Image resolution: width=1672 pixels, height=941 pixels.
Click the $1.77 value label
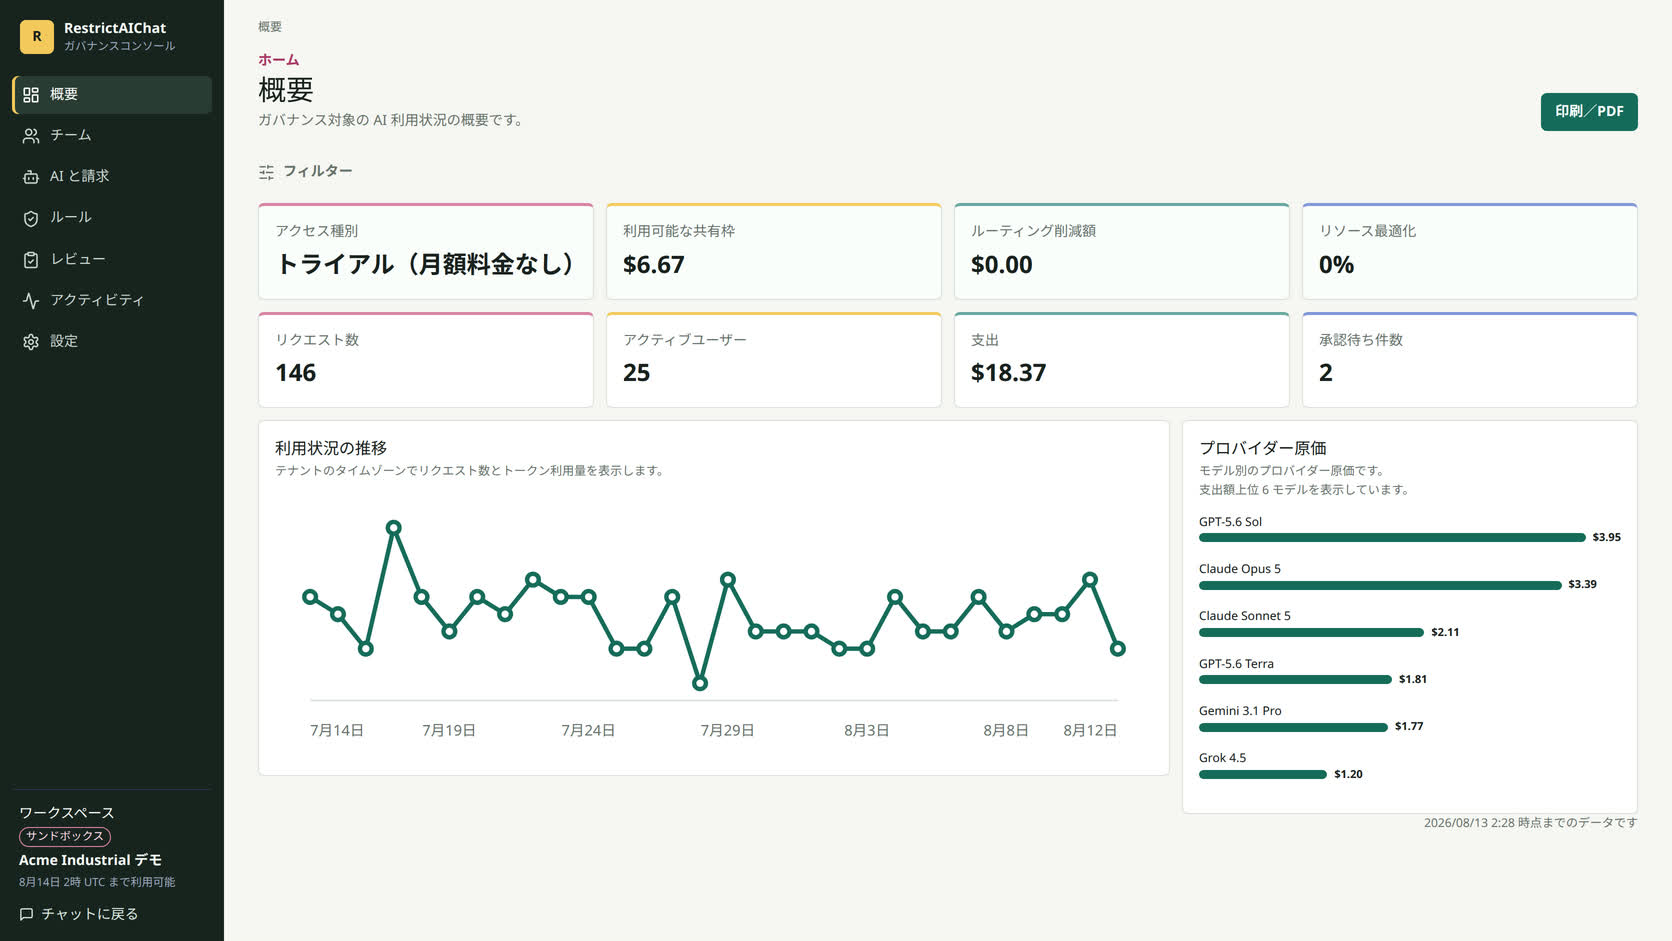tap(1409, 727)
